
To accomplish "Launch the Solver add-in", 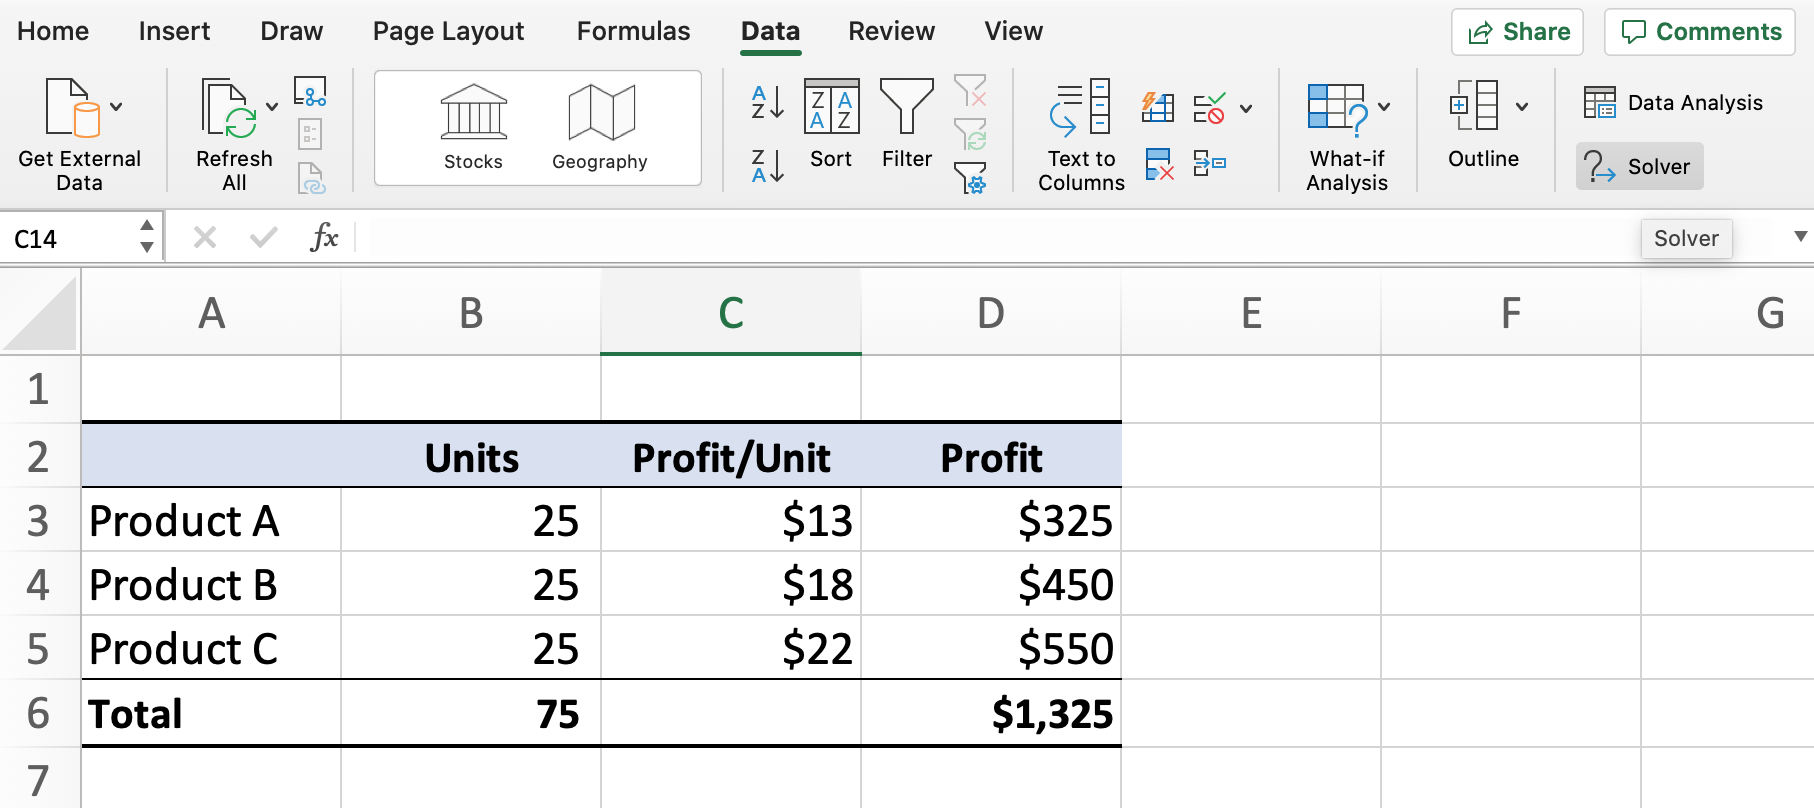I will 1640,166.
